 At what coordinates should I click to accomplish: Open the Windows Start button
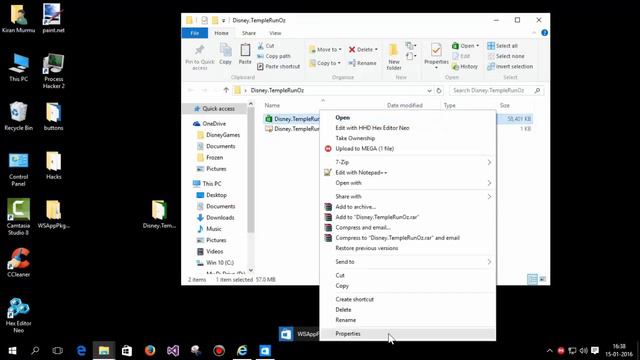click(x=12, y=351)
